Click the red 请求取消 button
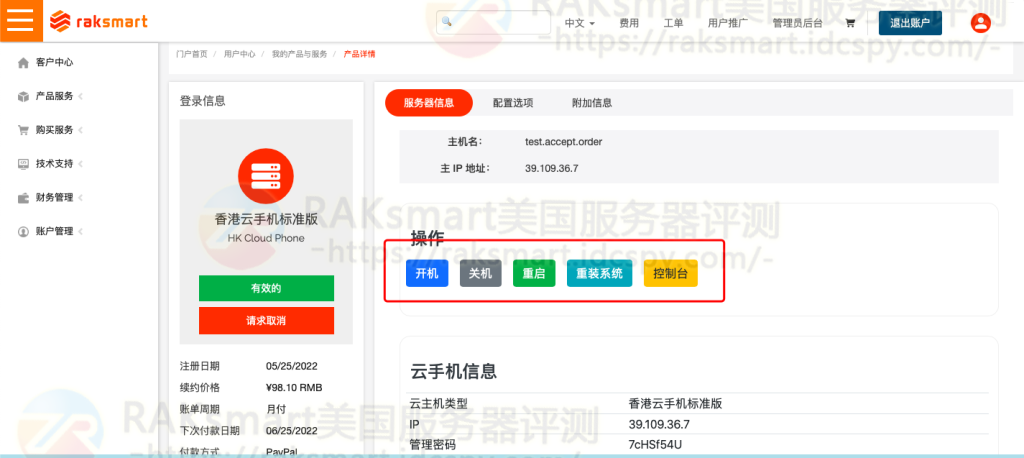This screenshot has height=458, width=1024. click(x=266, y=320)
